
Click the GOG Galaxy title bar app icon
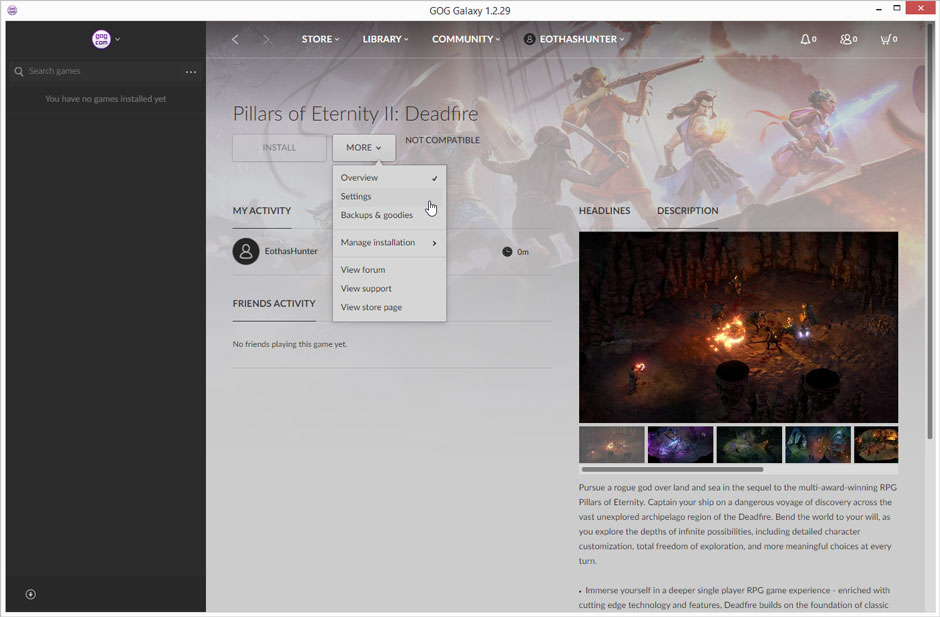[12, 10]
